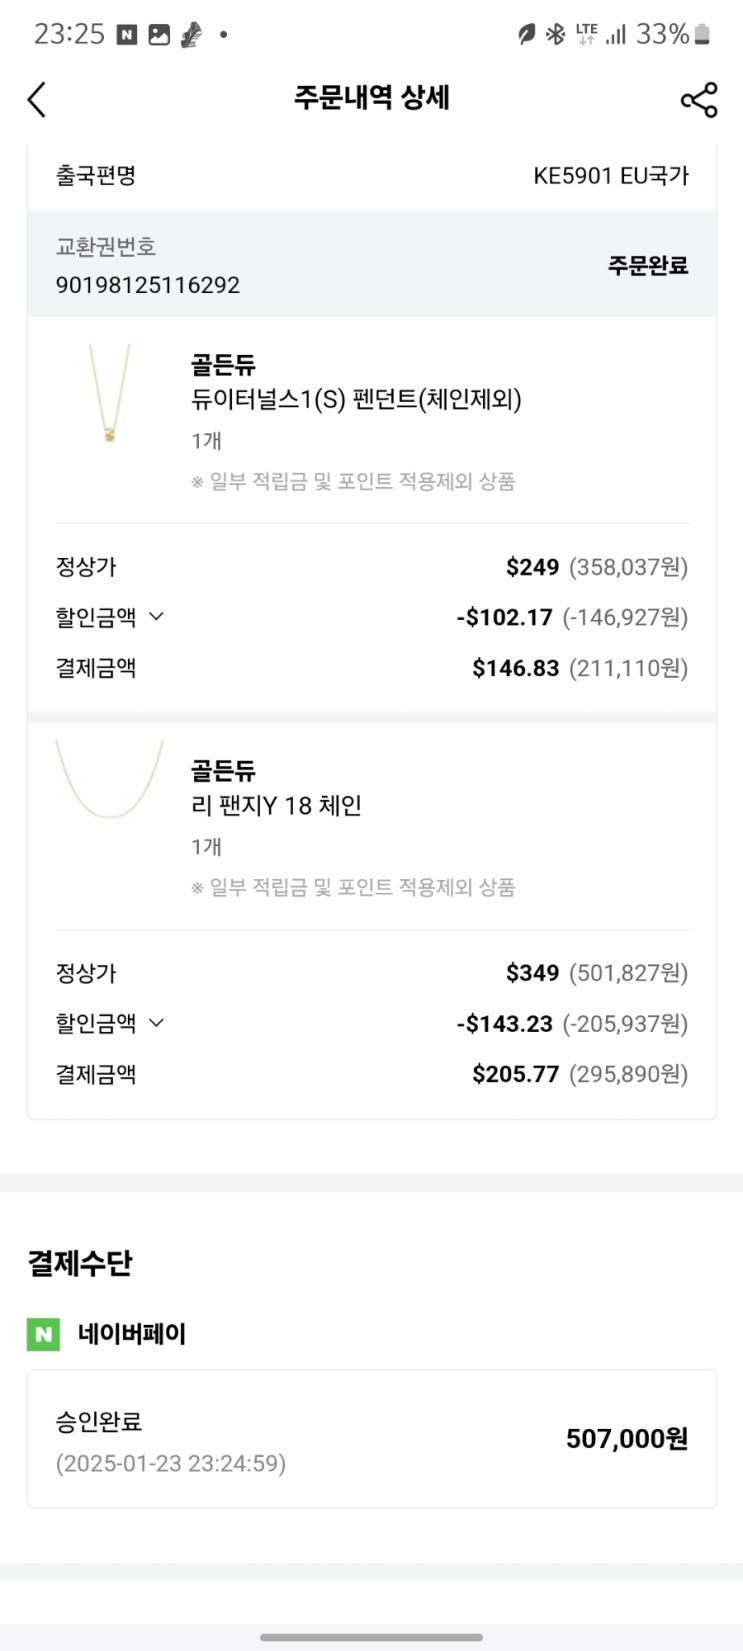Tap the leaf power-saving status icon

click(526, 35)
